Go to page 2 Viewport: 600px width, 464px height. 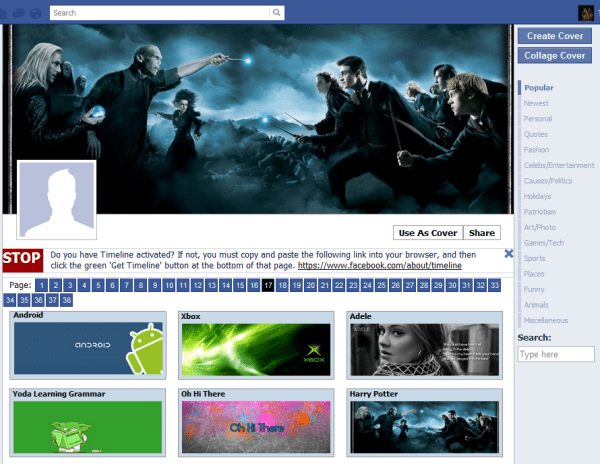pyautogui.click(x=56, y=285)
